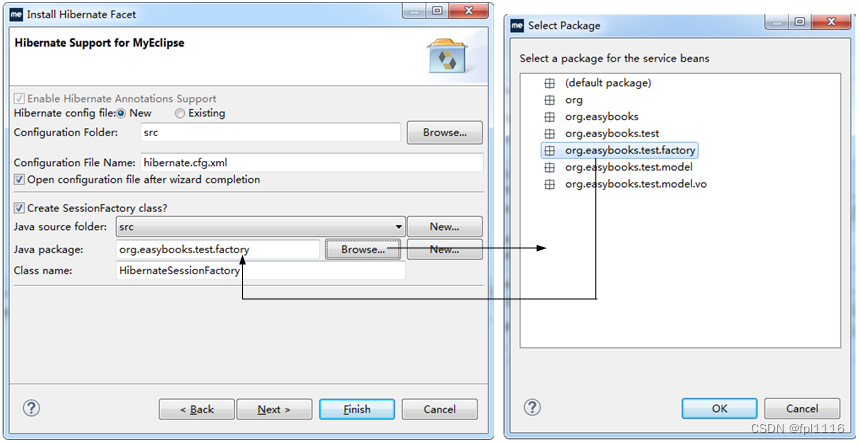Click the package icon next to org.easybooks.test
Viewport: 860px width, 445px height.
(x=549, y=134)
